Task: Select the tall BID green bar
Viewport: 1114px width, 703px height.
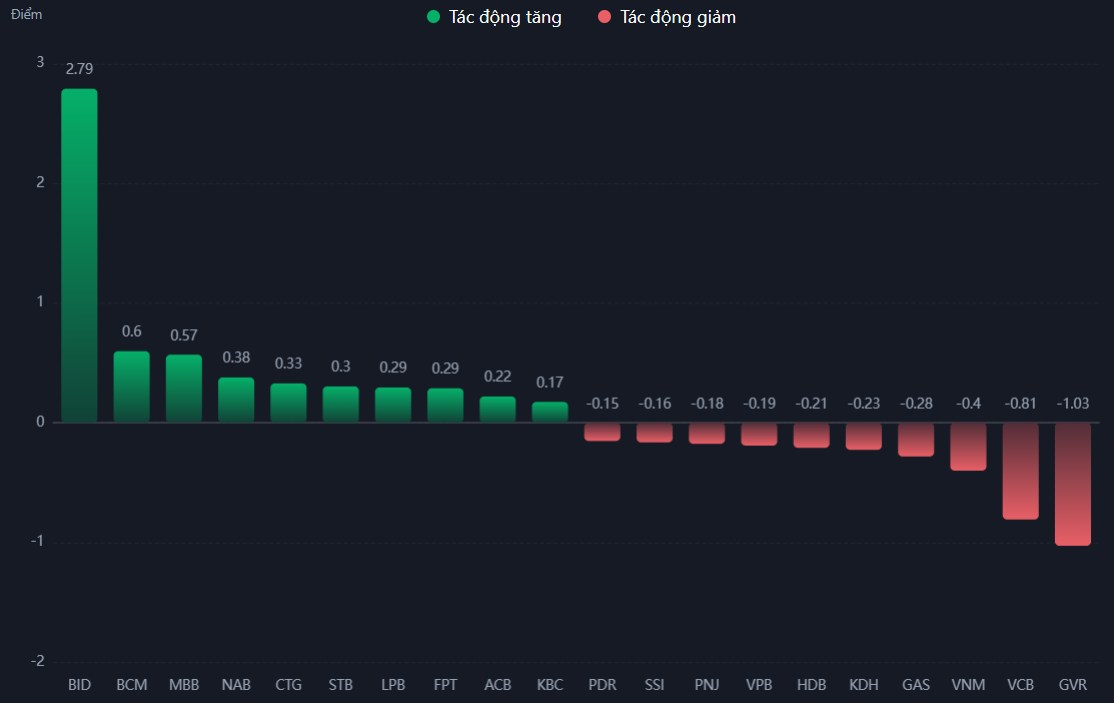Action: (79, 255)
